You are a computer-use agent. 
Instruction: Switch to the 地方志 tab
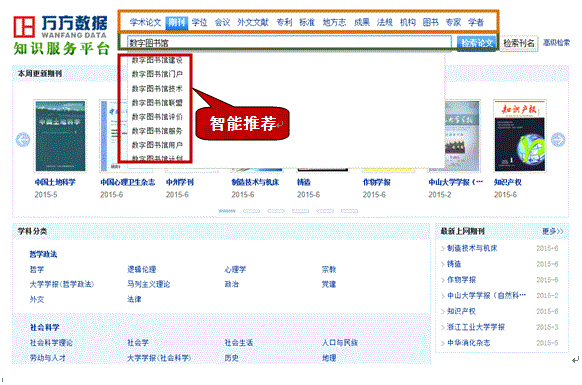tap(334, 23)
